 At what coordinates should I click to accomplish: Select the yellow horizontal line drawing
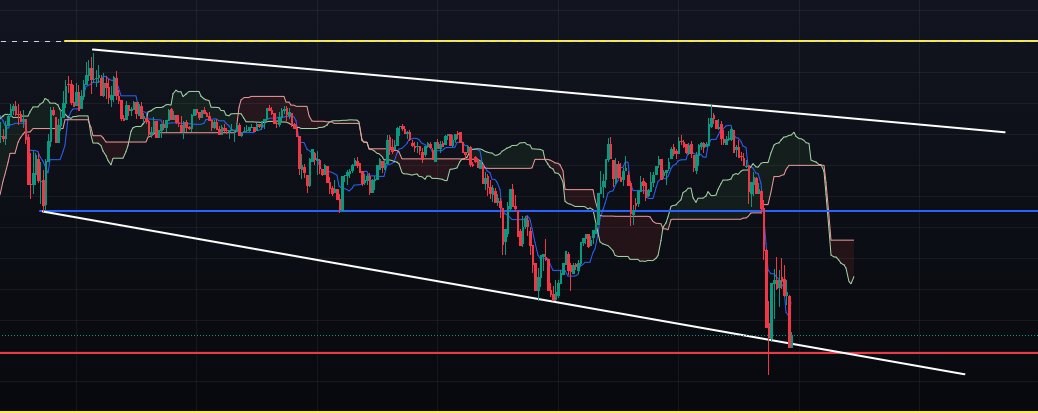click(551, 41)
